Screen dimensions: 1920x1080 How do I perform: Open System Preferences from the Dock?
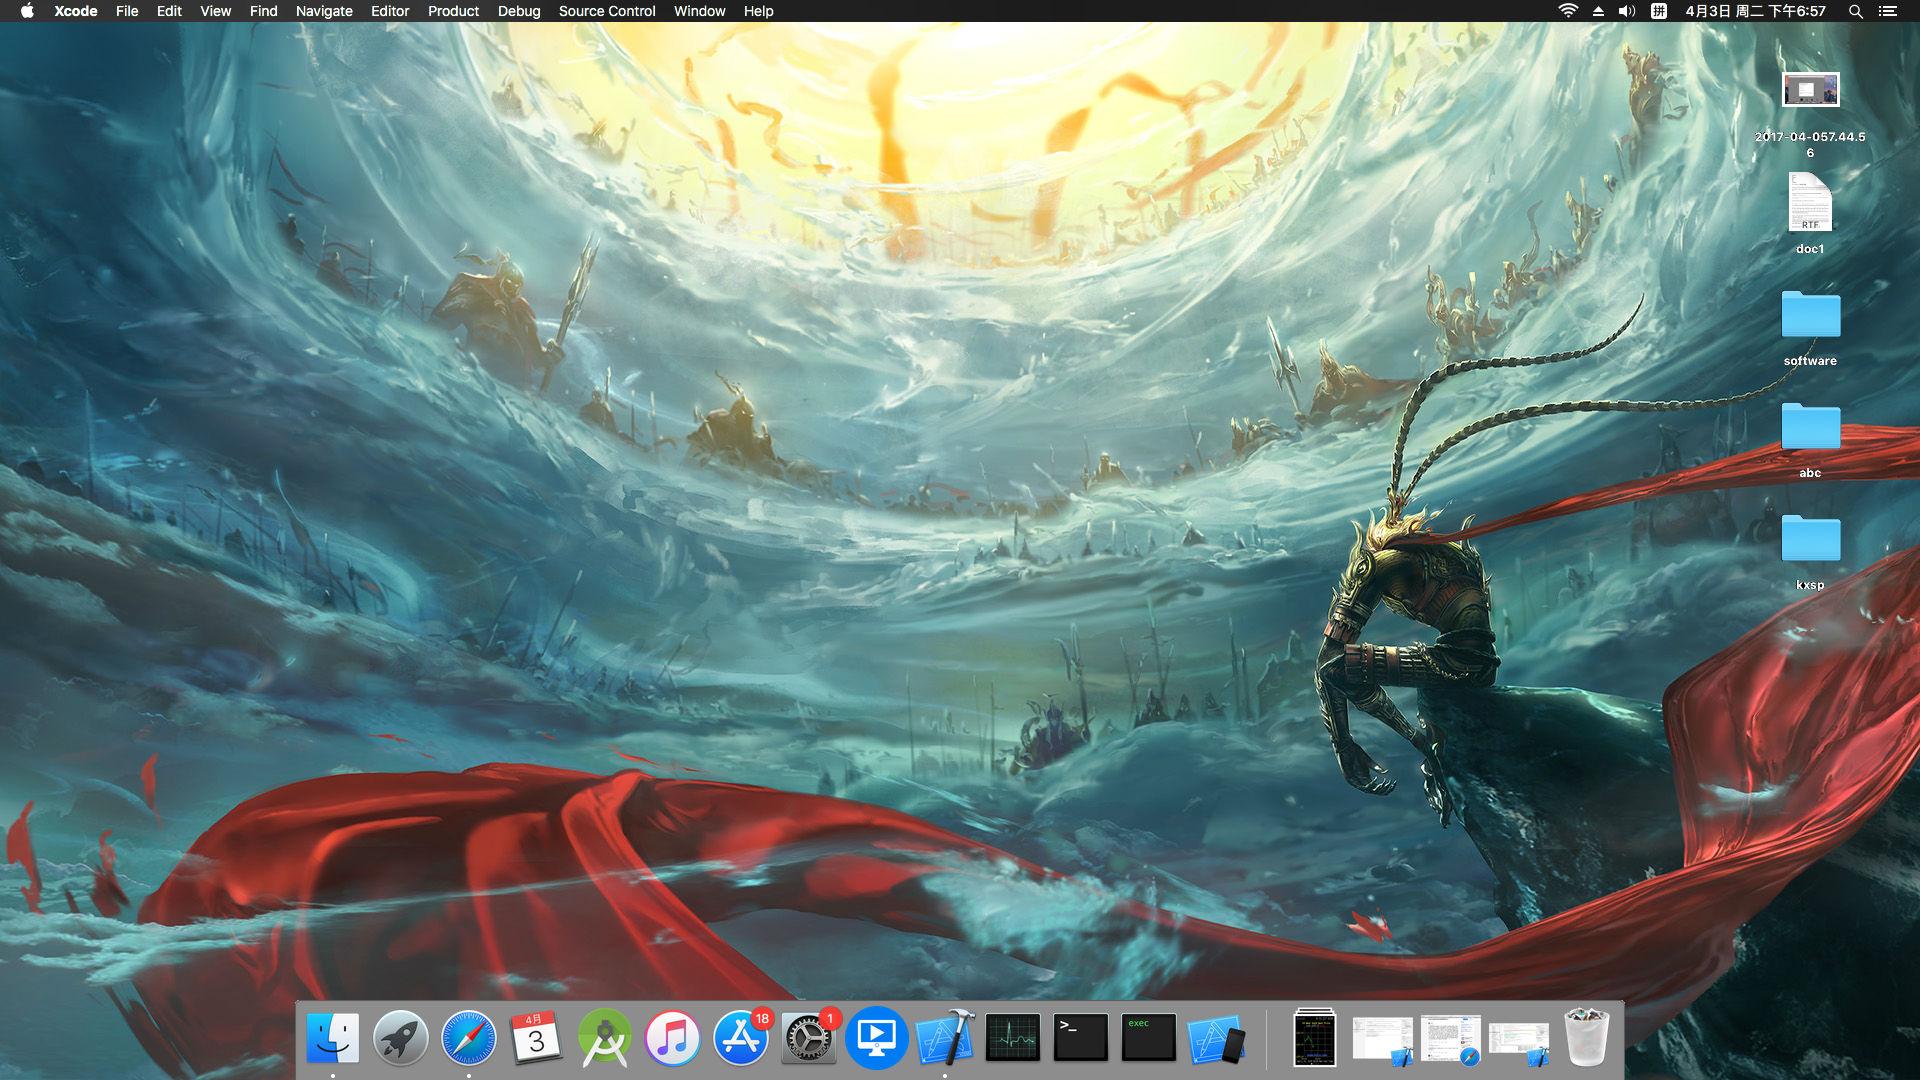point(809,1039)
